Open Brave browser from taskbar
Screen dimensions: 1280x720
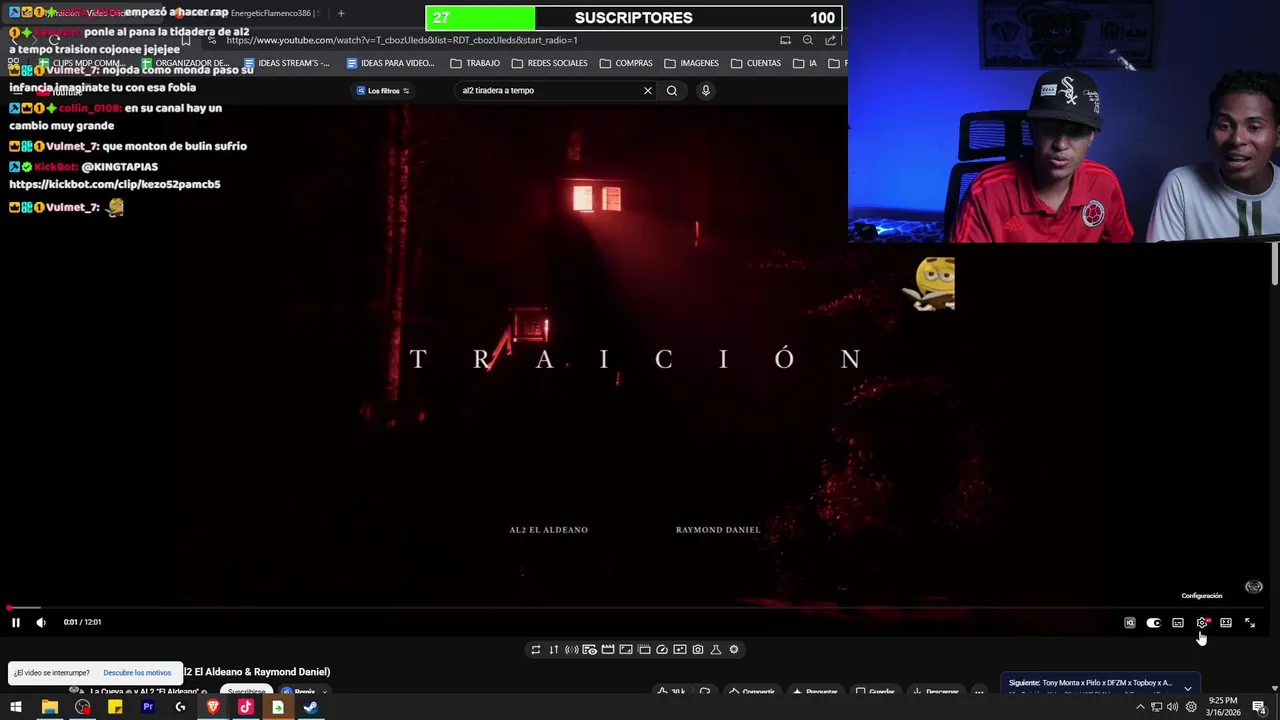click(x=213, y=708)
